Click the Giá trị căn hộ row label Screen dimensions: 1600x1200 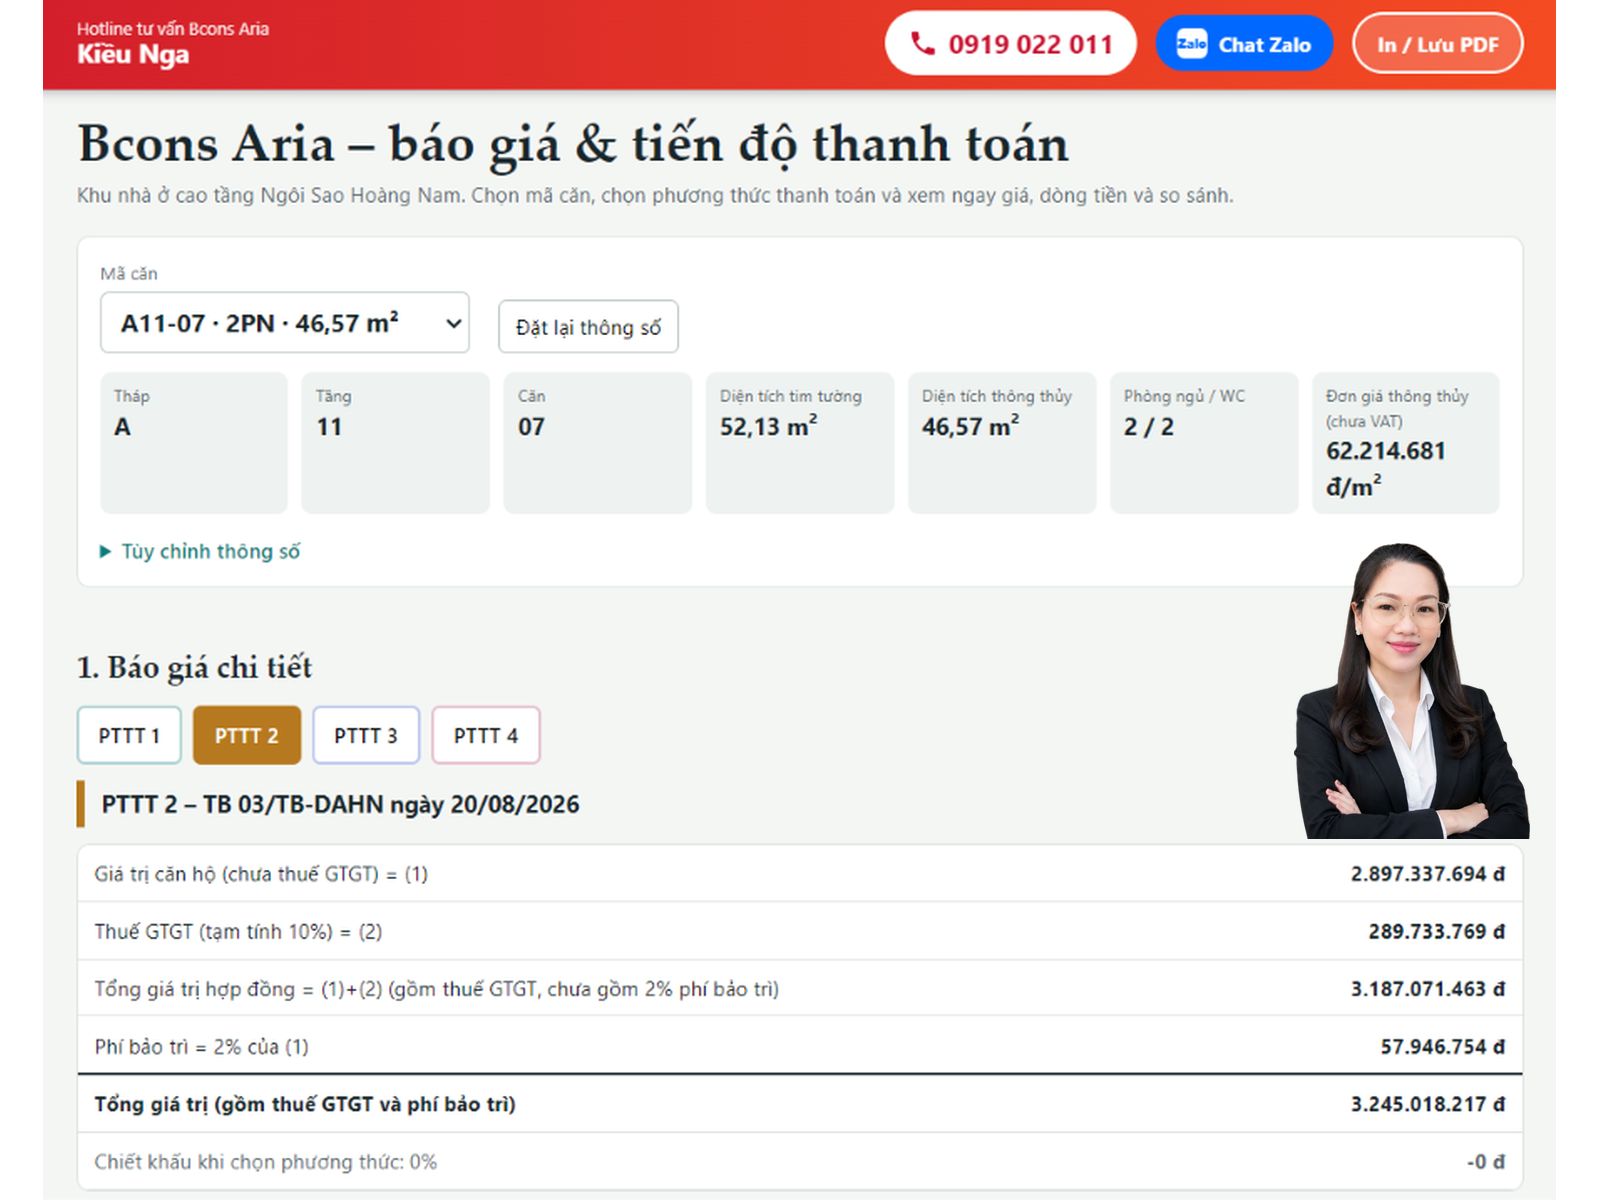261,874
